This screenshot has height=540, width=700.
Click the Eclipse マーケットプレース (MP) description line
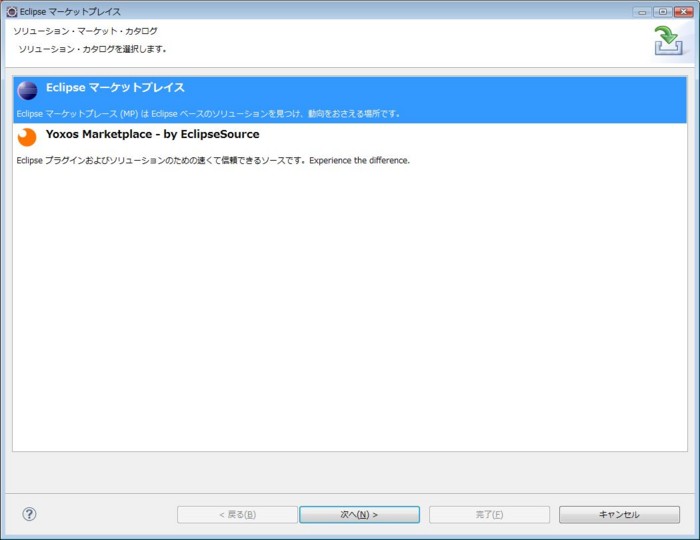[x=208, y=114]
